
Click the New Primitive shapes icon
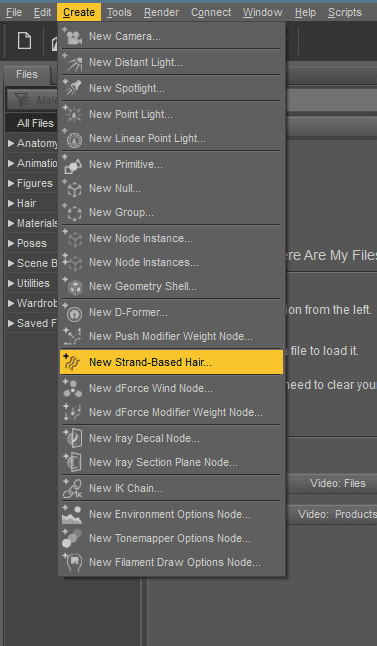pyautogui.click(x=73, y=164)
